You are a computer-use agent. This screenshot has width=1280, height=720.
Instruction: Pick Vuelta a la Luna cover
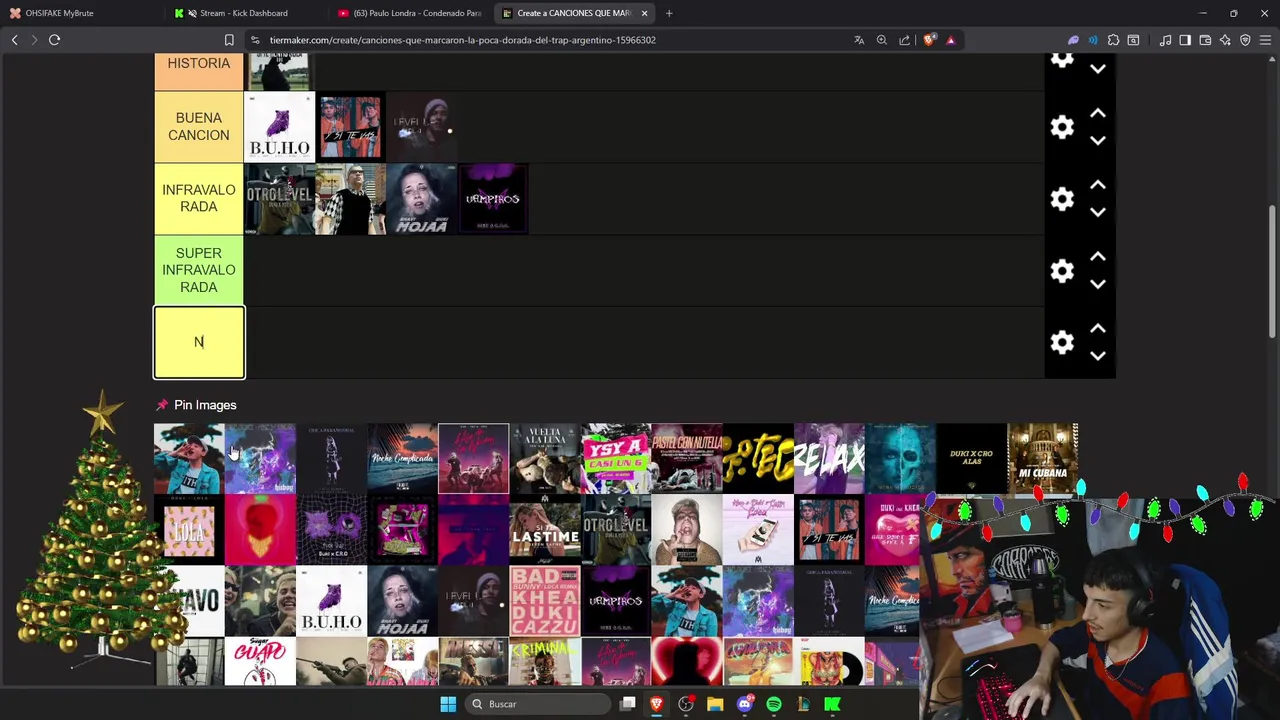(544, 459)
